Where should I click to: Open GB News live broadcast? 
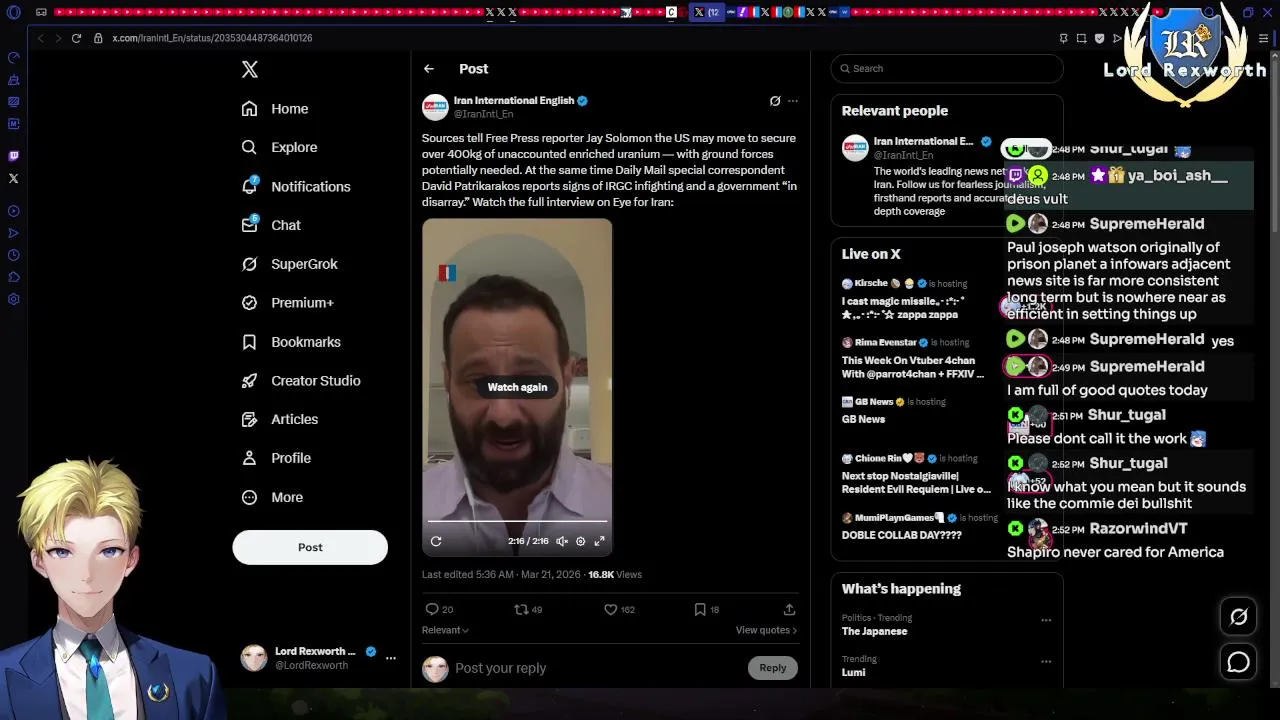[x=915, y=410]
